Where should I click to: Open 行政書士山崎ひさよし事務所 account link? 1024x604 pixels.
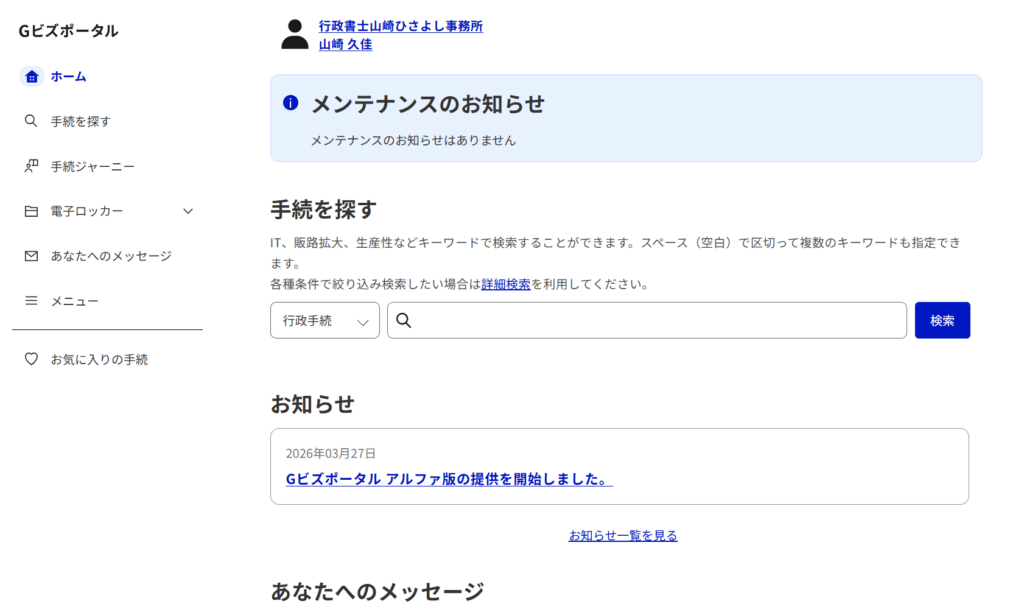(x=400, y=27)
